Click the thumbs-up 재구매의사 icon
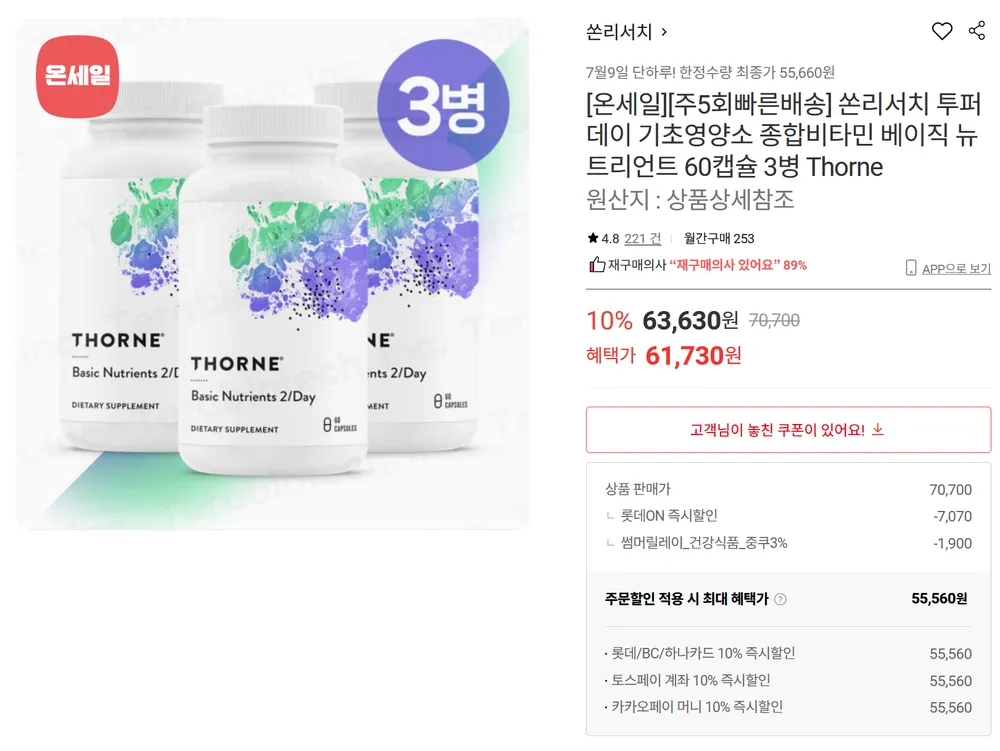1000x751 pixels. coord(596,265)
